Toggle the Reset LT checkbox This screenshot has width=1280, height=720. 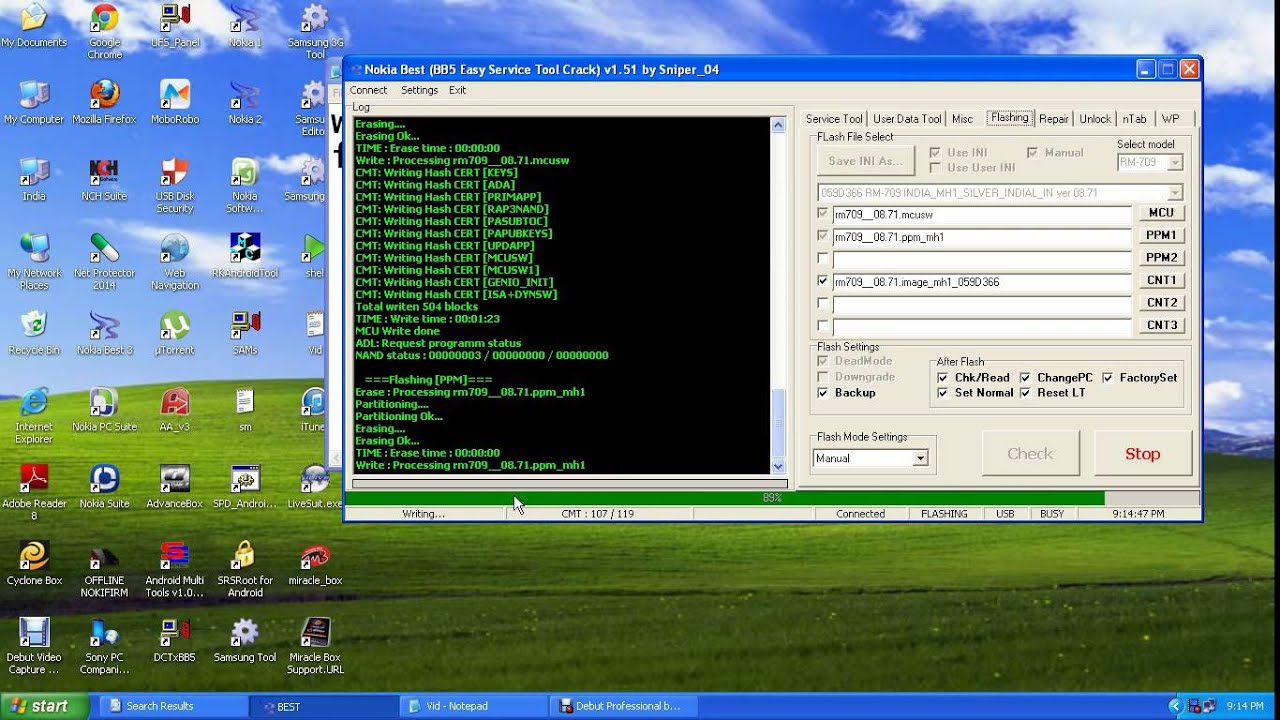(x=1025, y=393)
